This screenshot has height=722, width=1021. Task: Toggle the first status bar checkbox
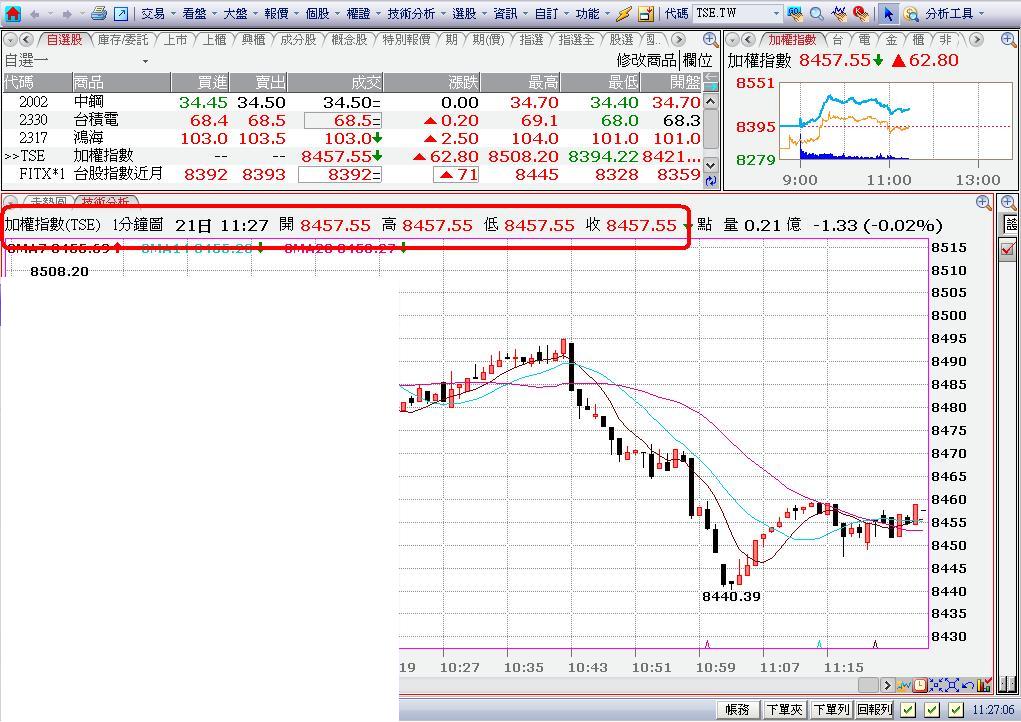pos(908,710)
